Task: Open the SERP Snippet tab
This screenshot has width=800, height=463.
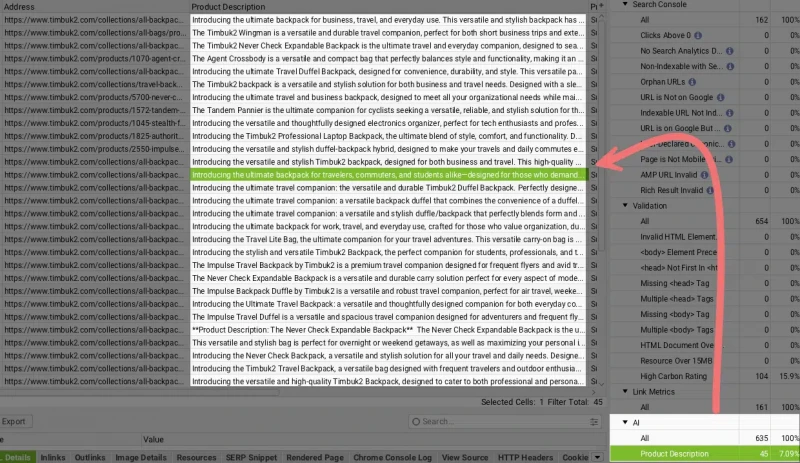Action: click(251, 457)
